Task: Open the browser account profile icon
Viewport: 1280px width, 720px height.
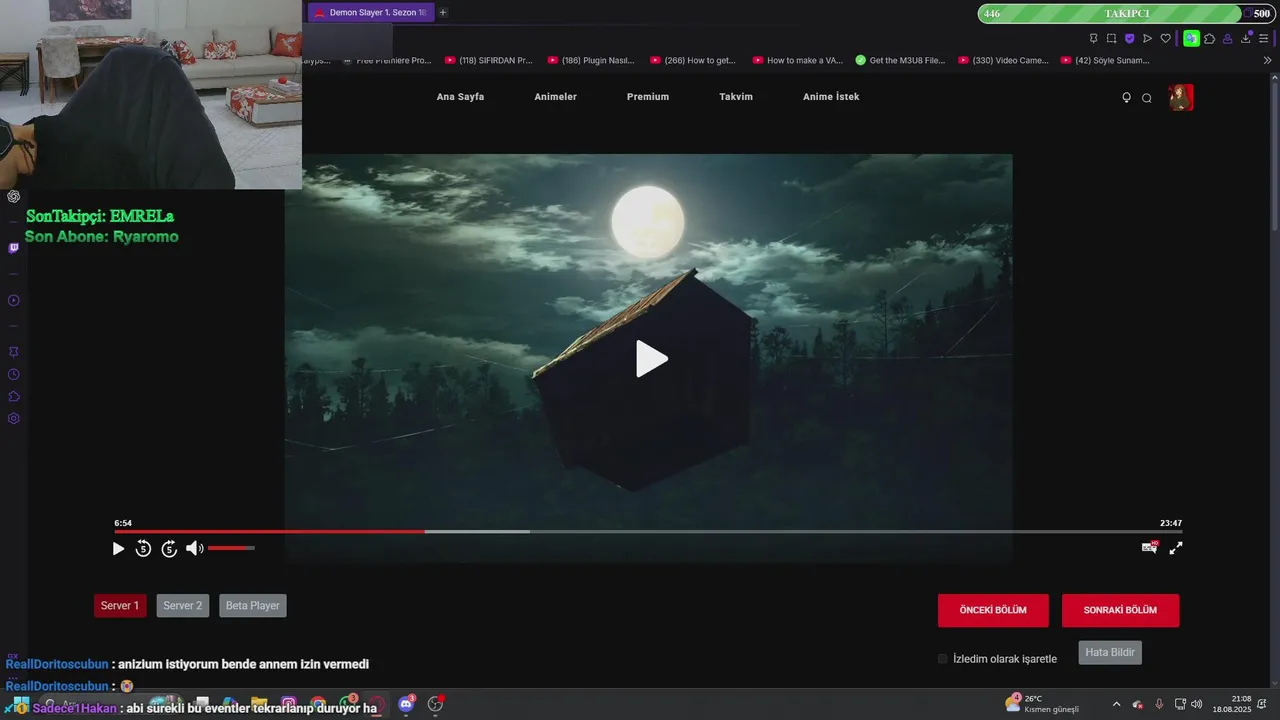Action: (1228, 38)
